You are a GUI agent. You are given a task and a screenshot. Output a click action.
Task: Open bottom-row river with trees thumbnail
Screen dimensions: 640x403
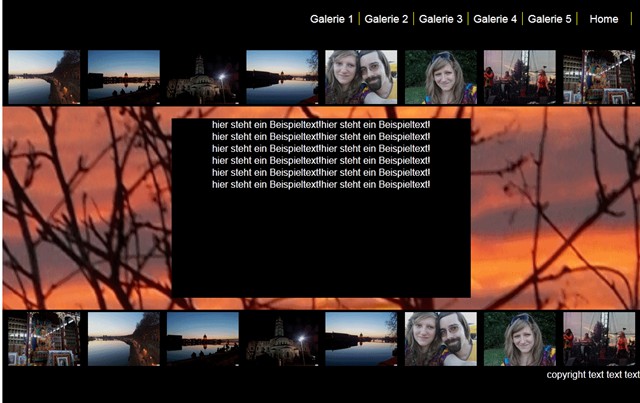click(x=124, y=339)
